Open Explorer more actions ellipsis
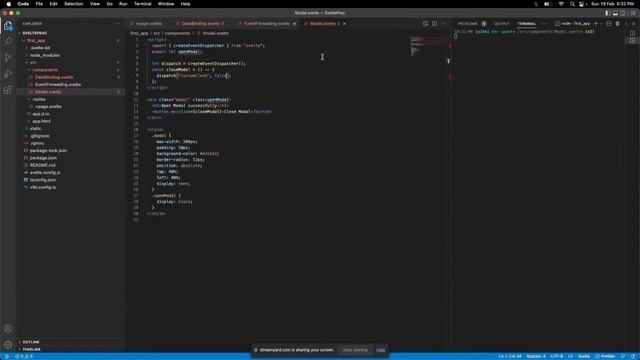This screenshot has width=640, height=360. pos(118,24)
